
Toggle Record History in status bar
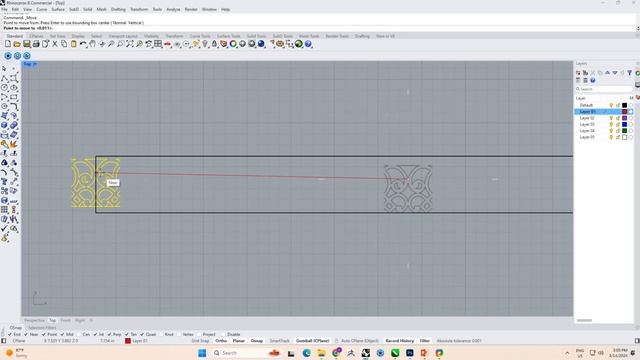[400, 341]
